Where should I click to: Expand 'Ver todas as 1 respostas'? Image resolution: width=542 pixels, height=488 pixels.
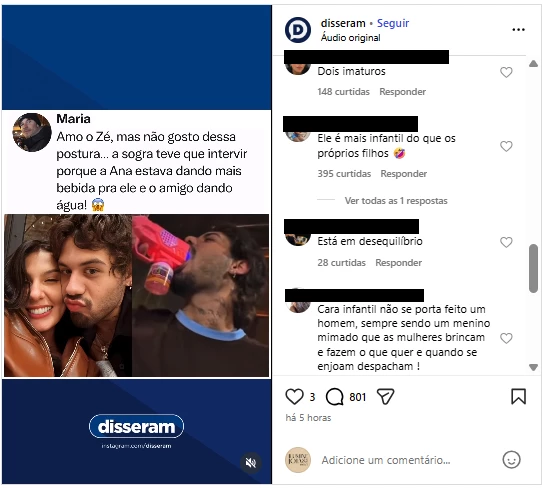(396, 201)
